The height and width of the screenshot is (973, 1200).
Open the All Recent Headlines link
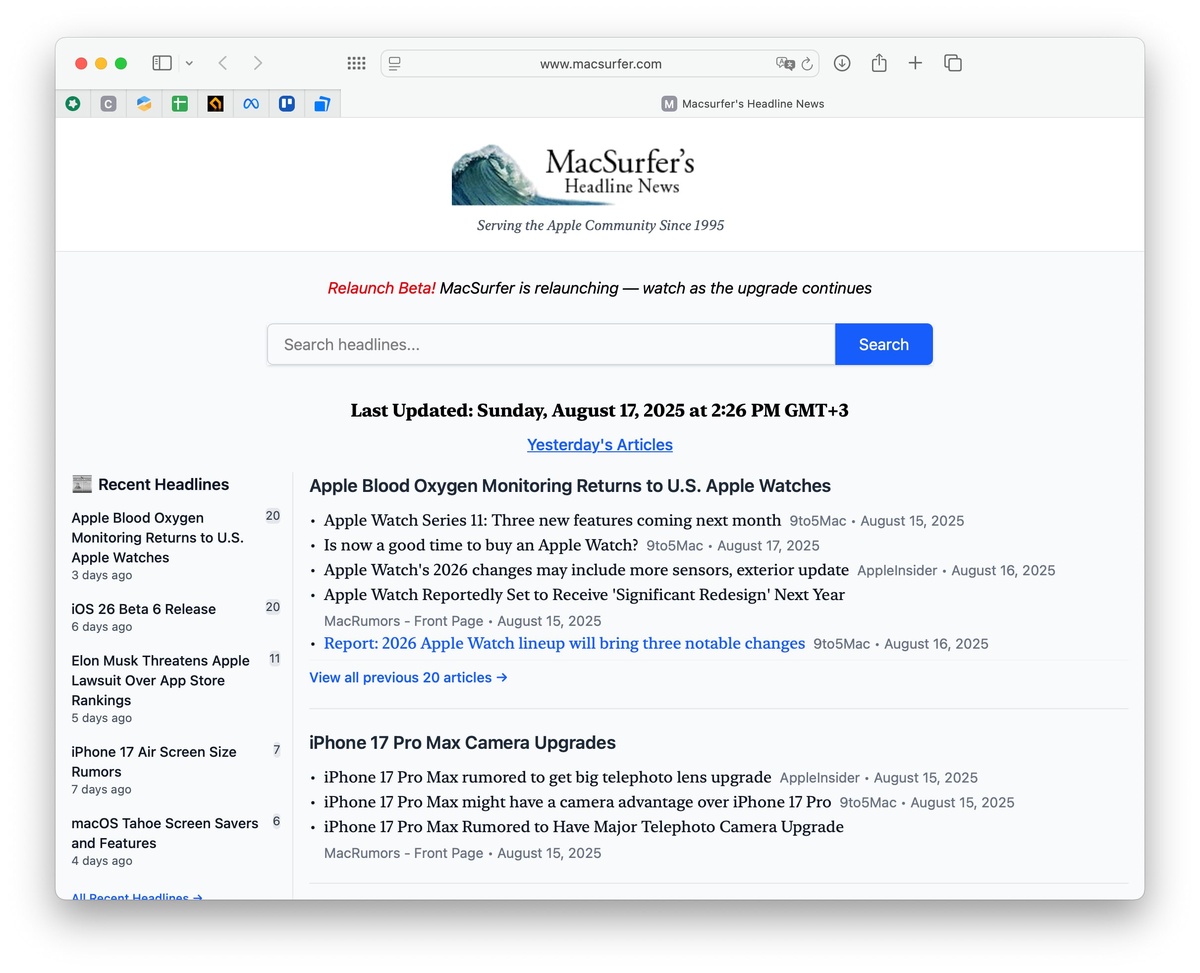[137, 897]
